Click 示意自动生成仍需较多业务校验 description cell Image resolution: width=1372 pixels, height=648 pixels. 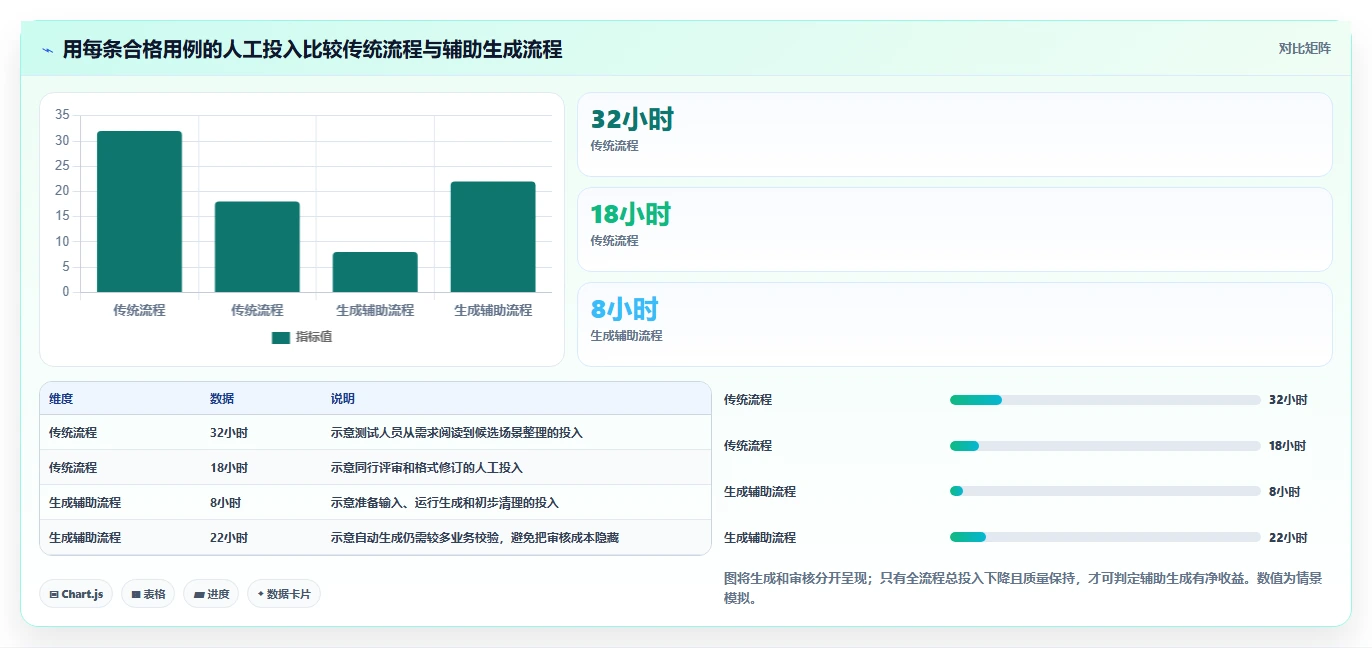[475, 538]
